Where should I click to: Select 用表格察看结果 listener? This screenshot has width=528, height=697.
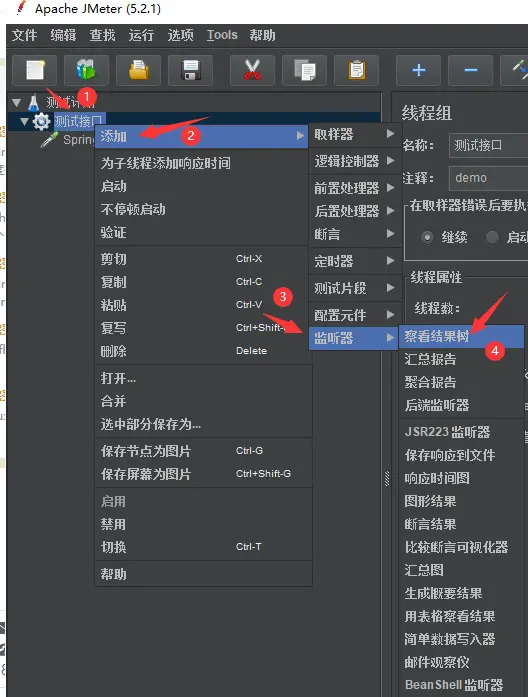tap(461, 617)
